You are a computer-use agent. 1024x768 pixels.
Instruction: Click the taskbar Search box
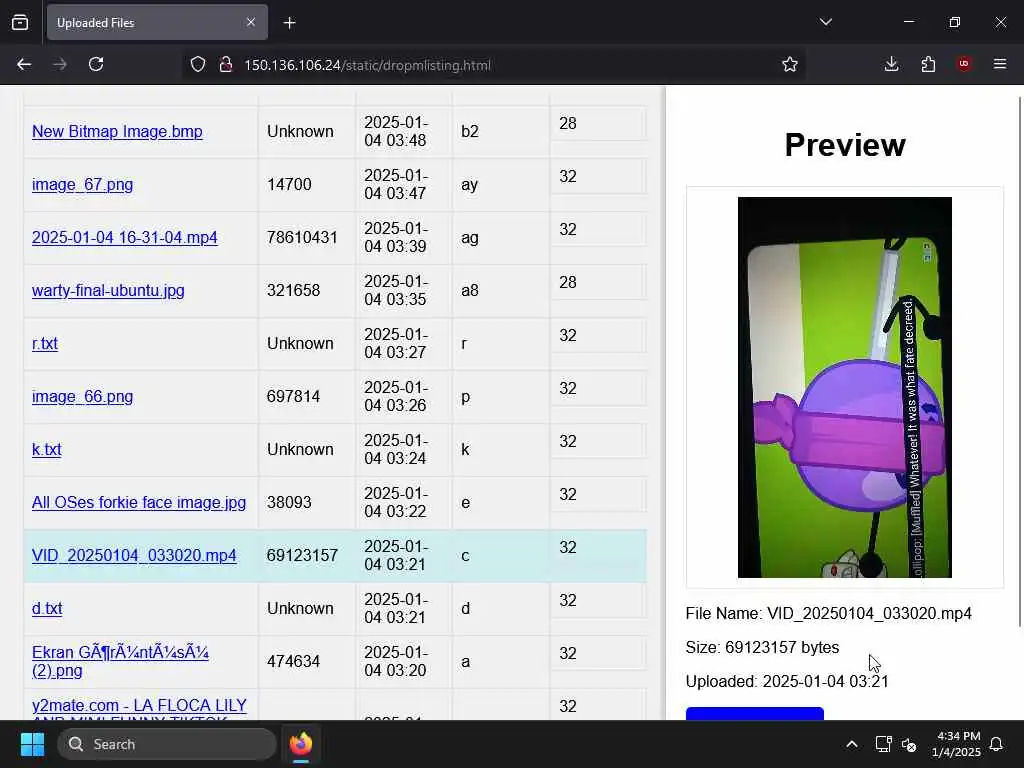tap(167, 744)
